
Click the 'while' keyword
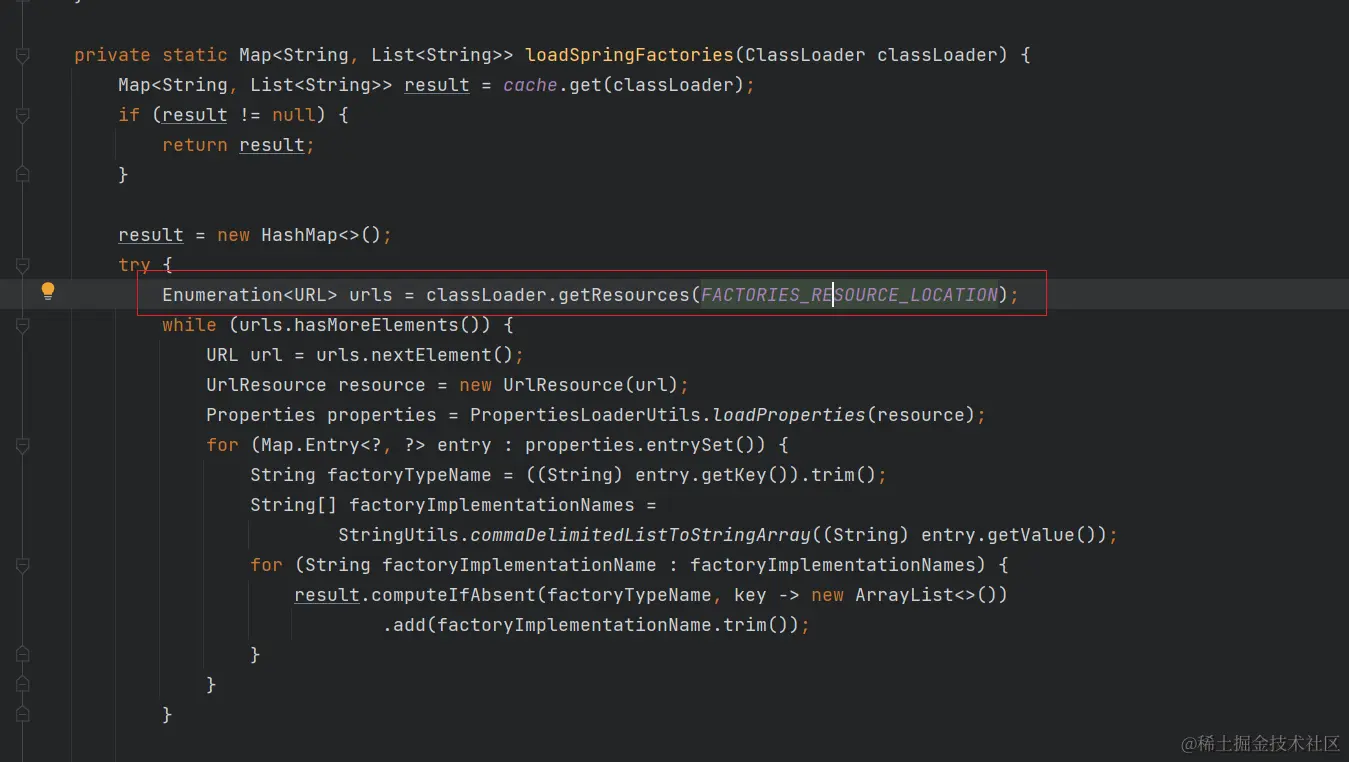point(189,325)
